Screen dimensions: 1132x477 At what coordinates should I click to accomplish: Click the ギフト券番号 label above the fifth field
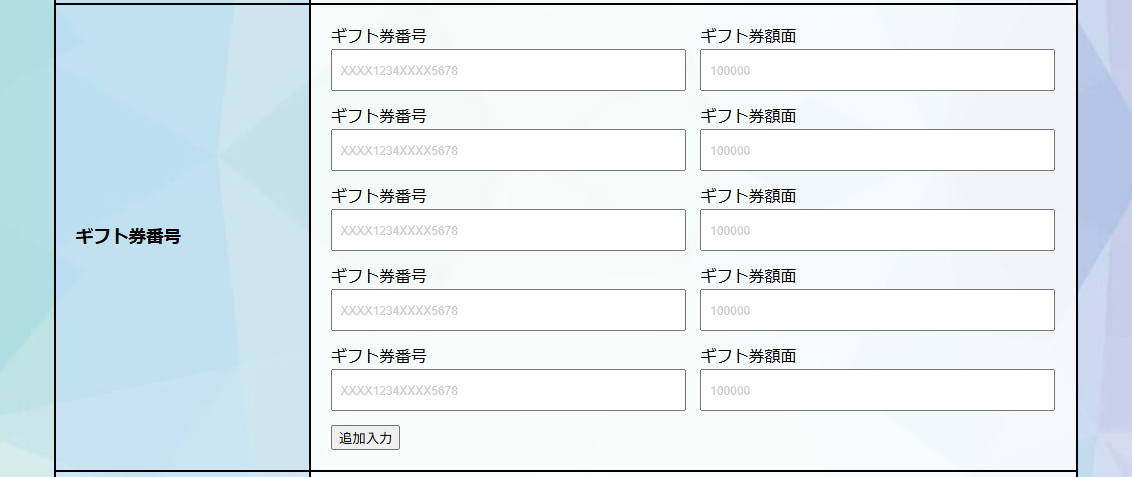(x=379, y=356)
